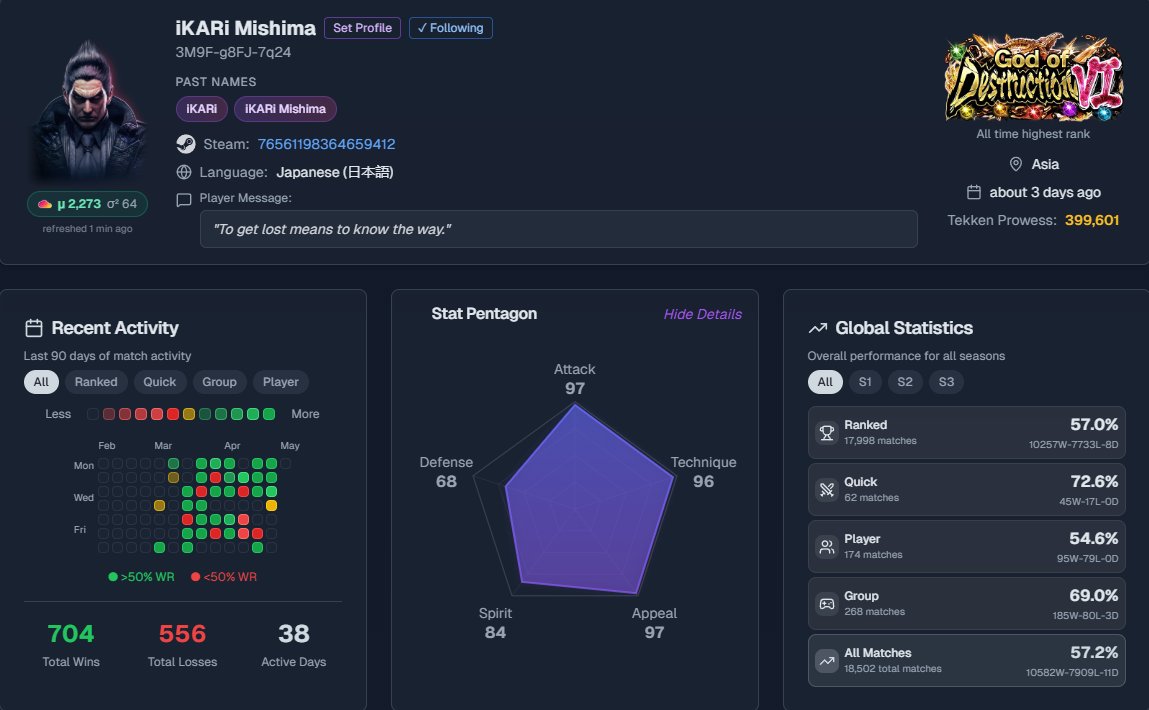Viewport: 1149px width, 710px height.
Task: Select the Player filter in Recent Activity
Action: click(281, 382)
